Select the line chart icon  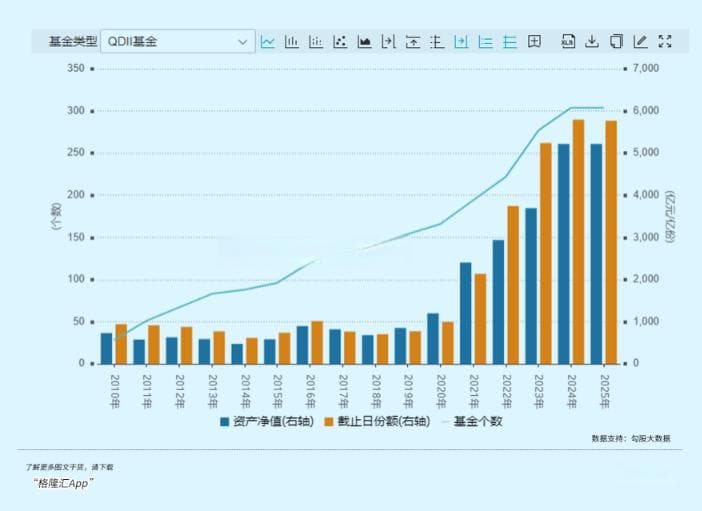(267, 42)
